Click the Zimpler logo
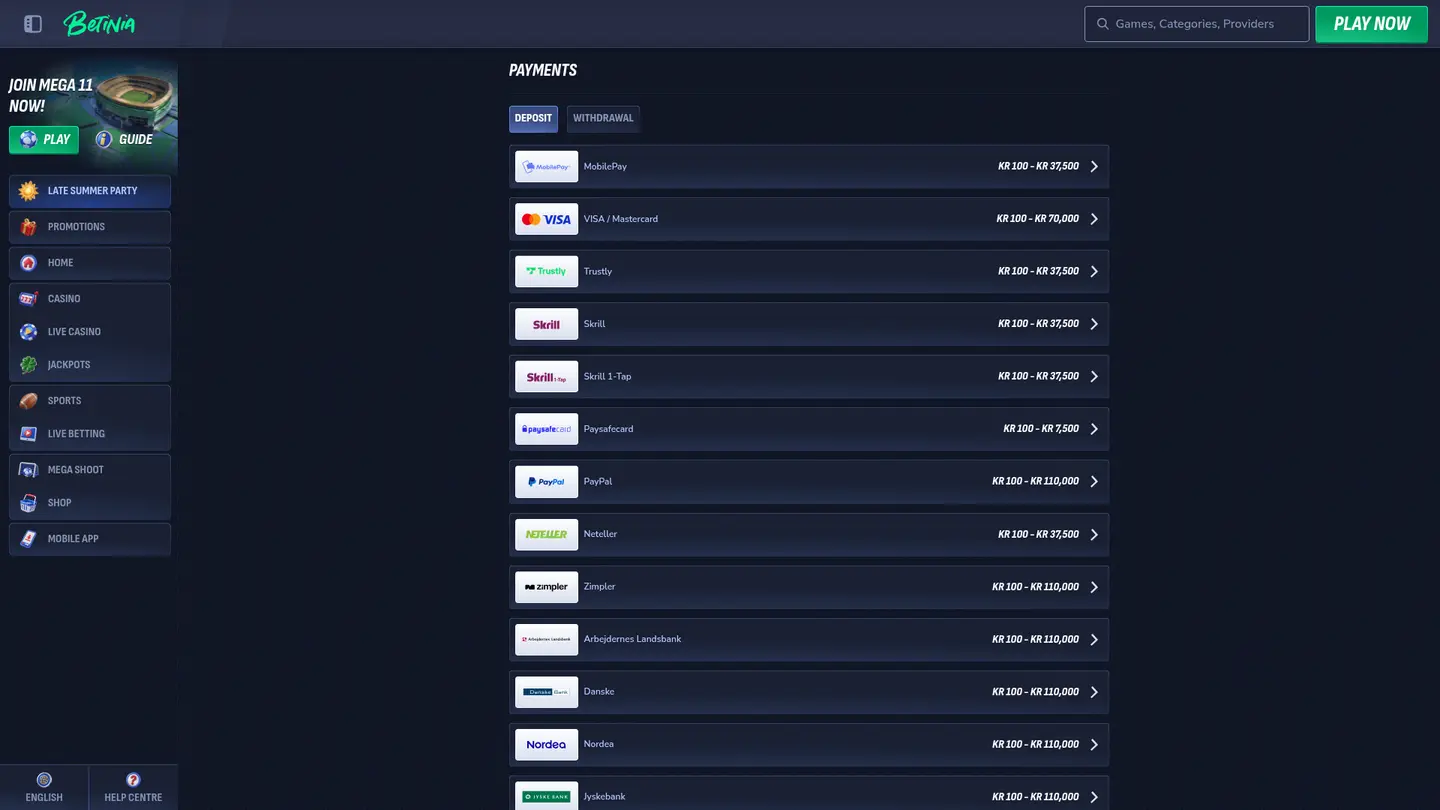 [546, 587]
